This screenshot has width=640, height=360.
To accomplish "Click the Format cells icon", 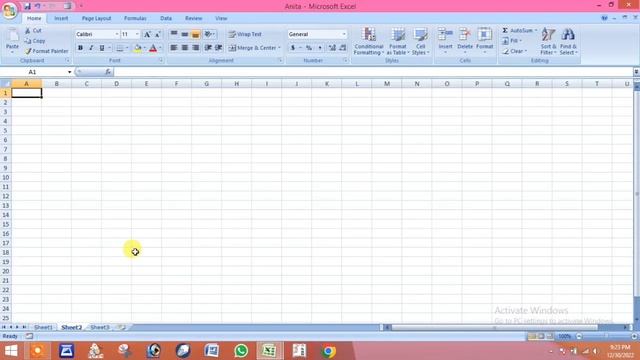I will (484, 34).
